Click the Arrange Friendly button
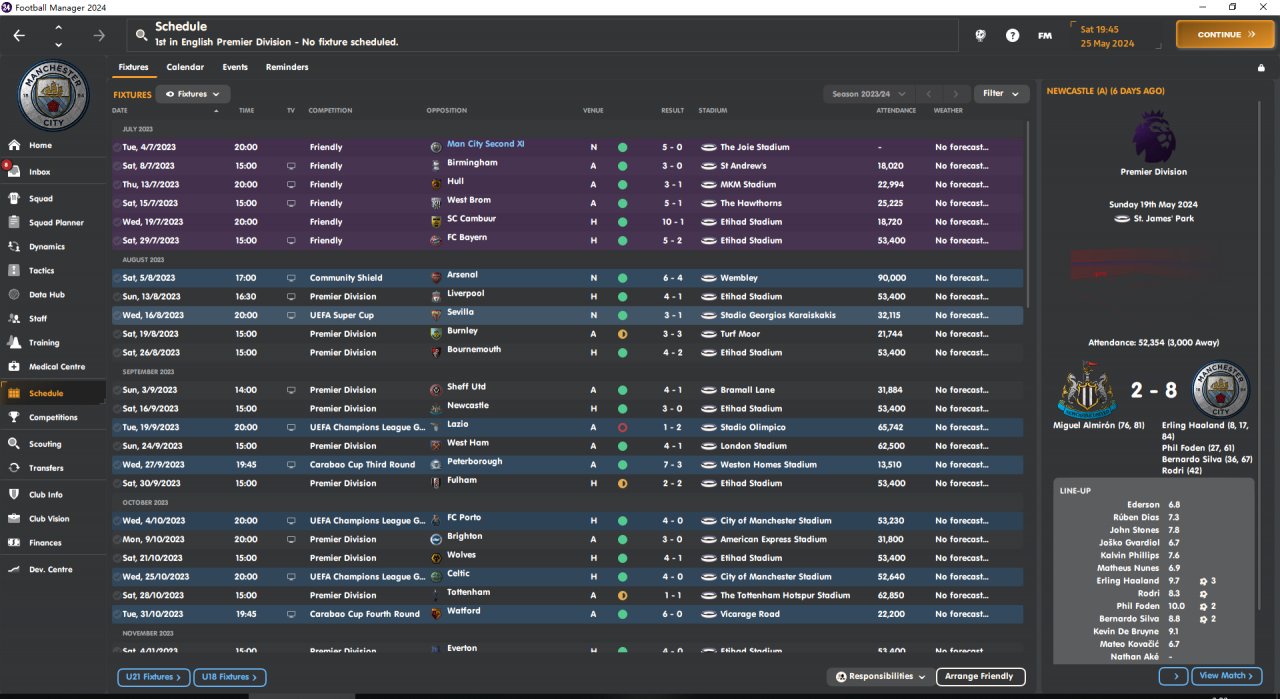This screenshot has width=1280, height=699. pyautogui.click(x=980, y=677)
